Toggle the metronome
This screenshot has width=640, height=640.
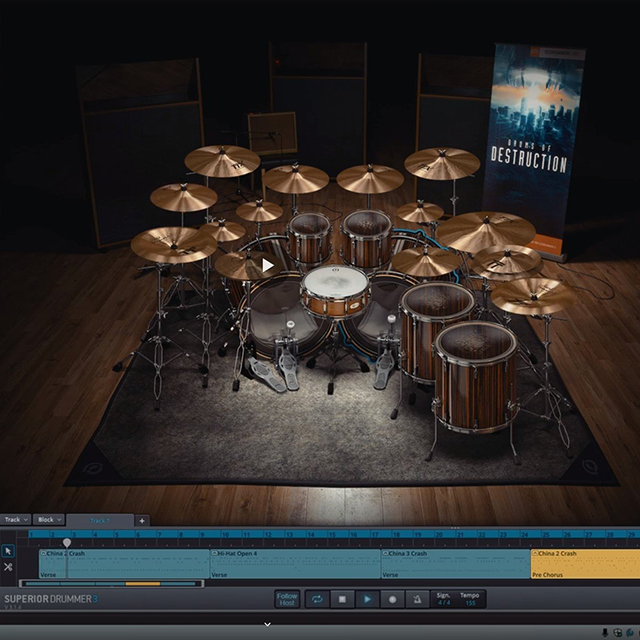[417, 599]
